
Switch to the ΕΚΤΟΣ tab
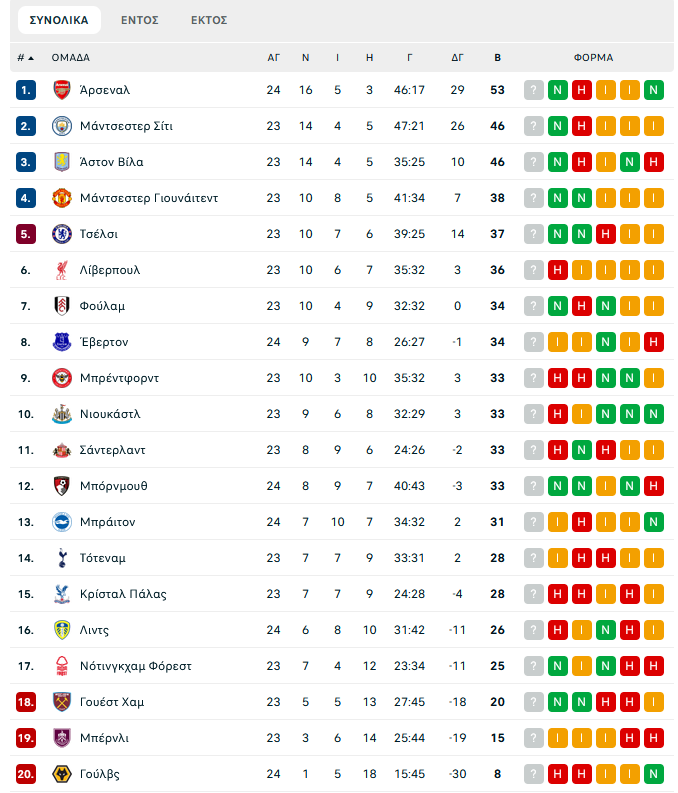209,20
